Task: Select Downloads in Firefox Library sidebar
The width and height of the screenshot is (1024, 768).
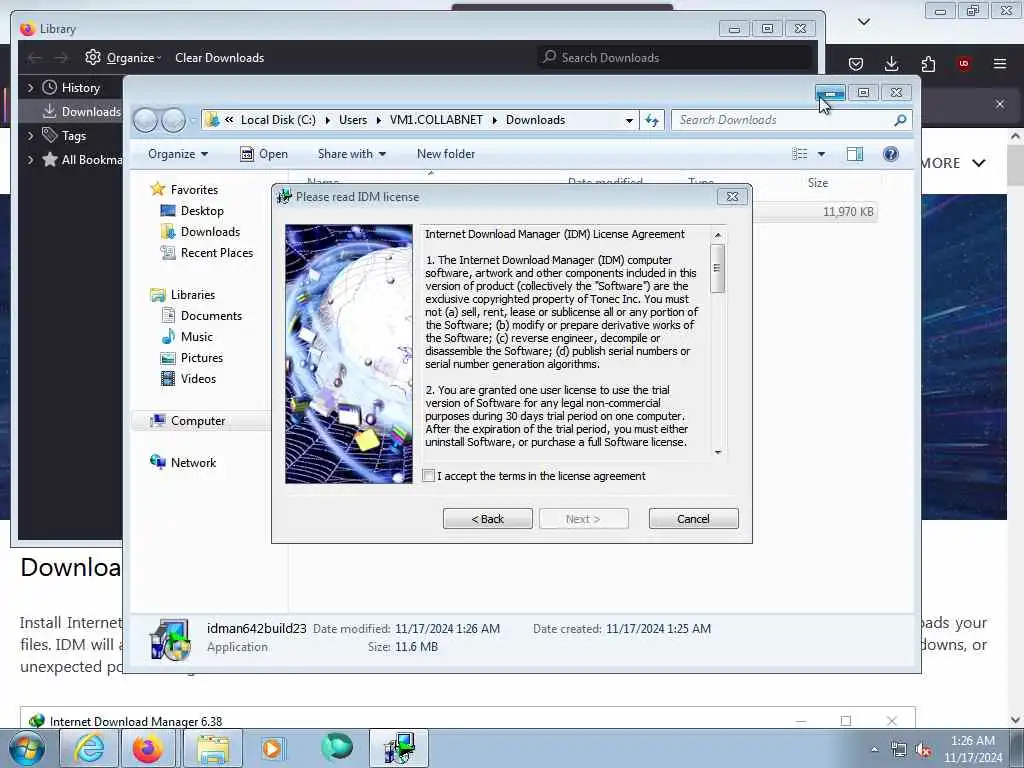Action: (x=82, y=112)
